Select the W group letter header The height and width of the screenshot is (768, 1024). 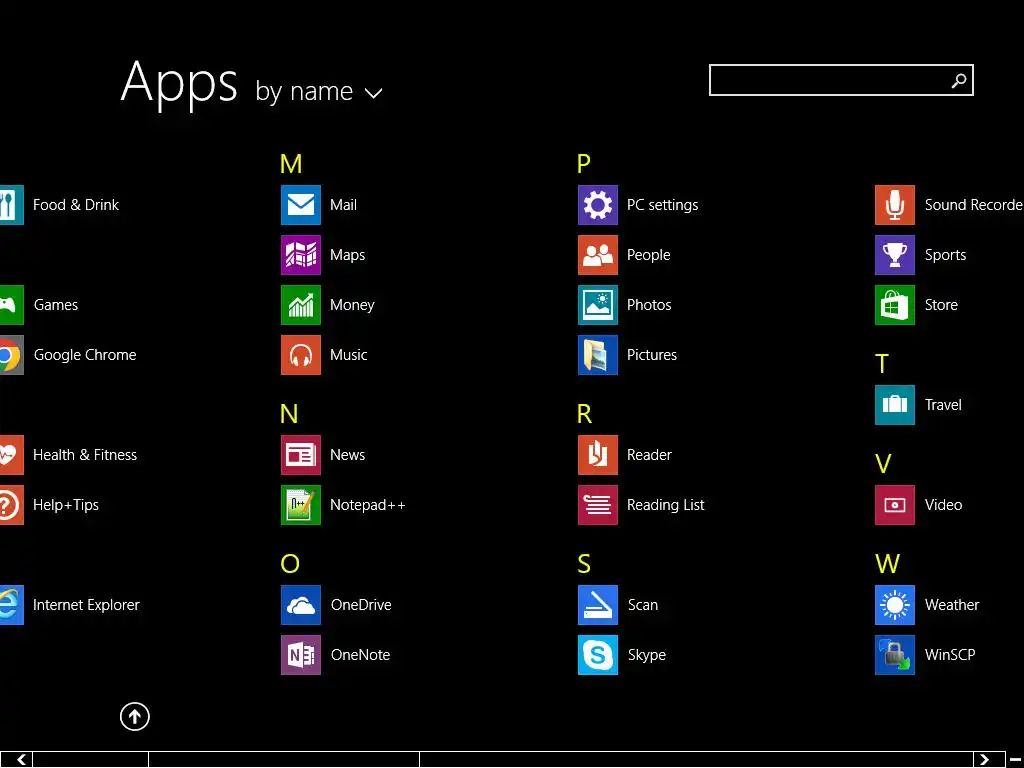pyautogui.click(x=888, y=564)
